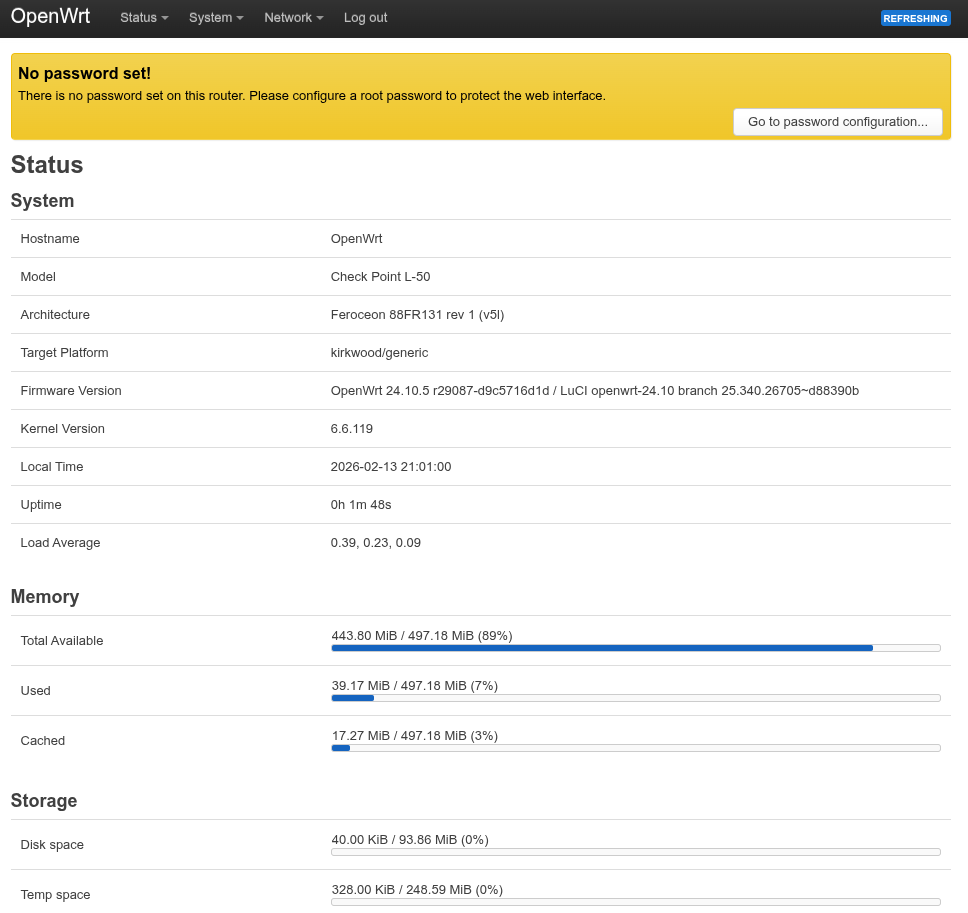
Task: Click the Cached memory progress bar
Action: click(635, 748)
